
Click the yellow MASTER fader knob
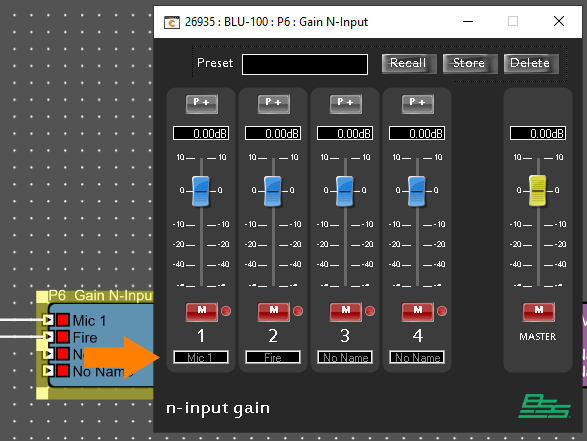pyautogui.click(x=538, y=191)
